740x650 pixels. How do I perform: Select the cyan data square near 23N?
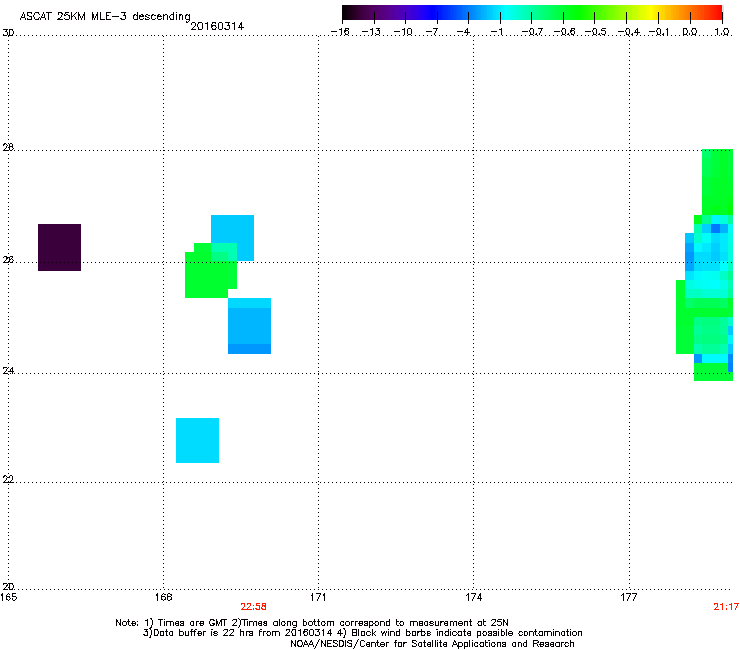(197, 440)
